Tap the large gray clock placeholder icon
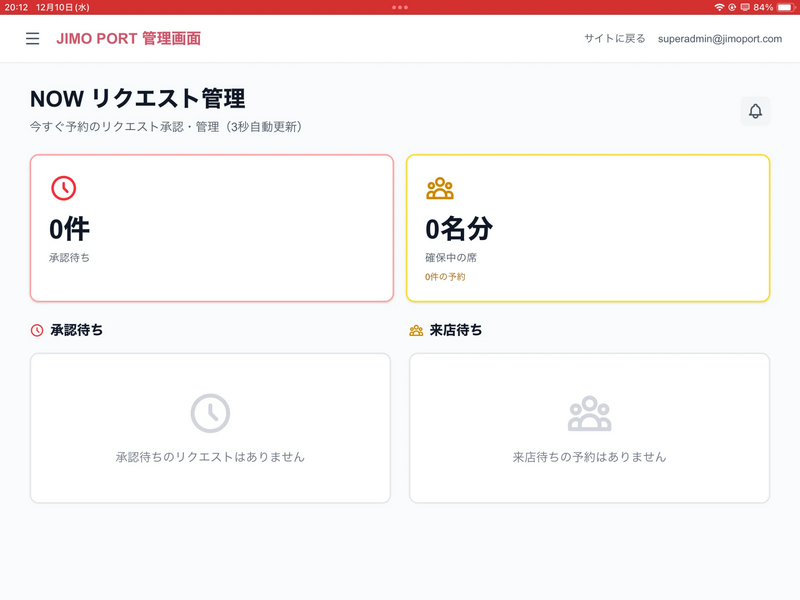 coord(210,413)
